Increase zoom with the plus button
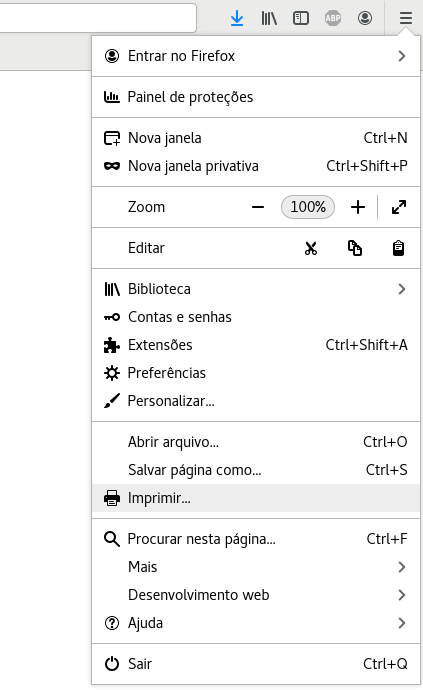The image size is (423, 690). [358, 207]
